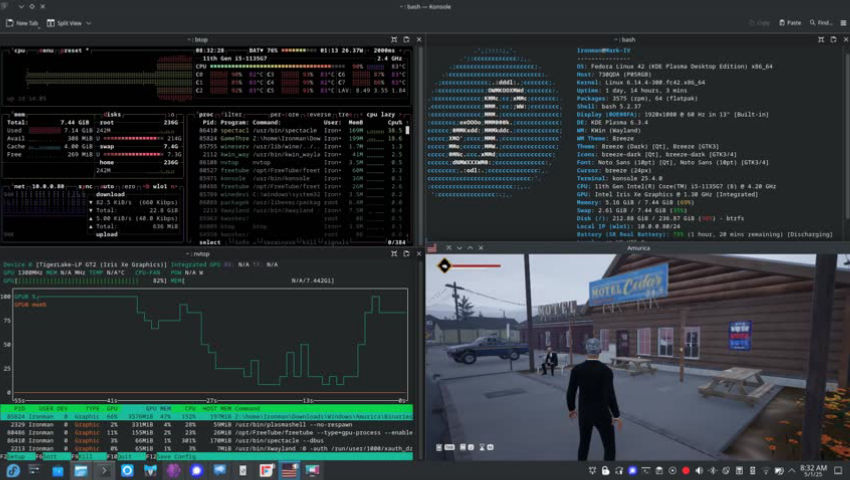Open the FreeTube taskbar icon

point(266,471)
